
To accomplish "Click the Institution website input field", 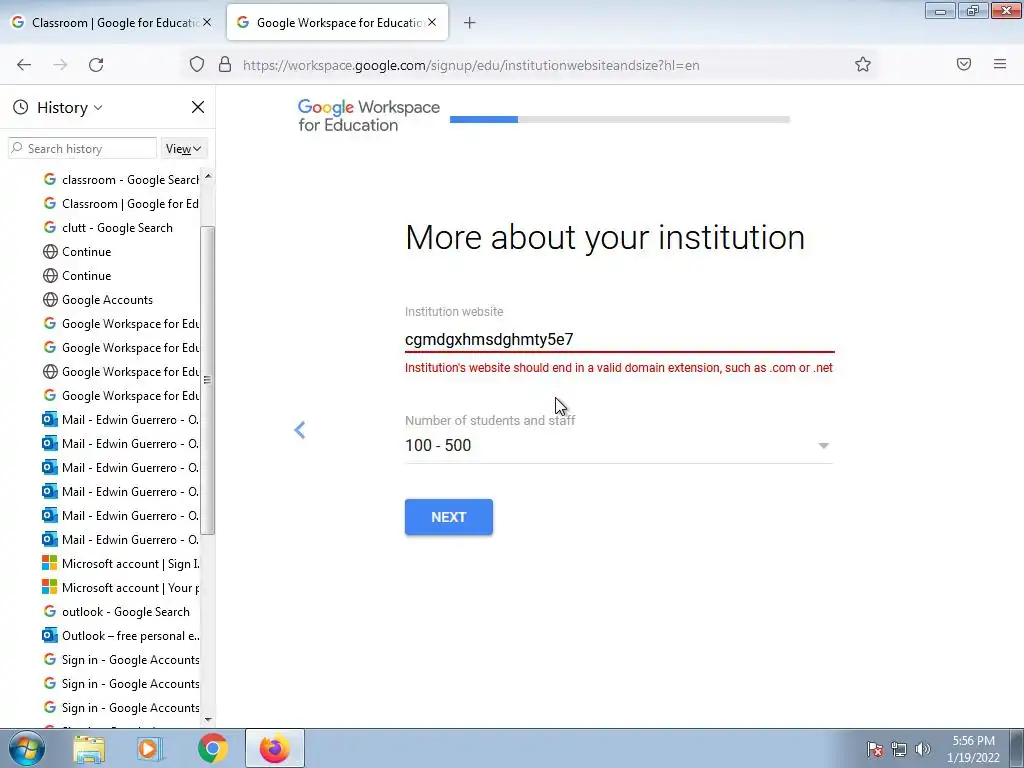I will click(619, 340).
